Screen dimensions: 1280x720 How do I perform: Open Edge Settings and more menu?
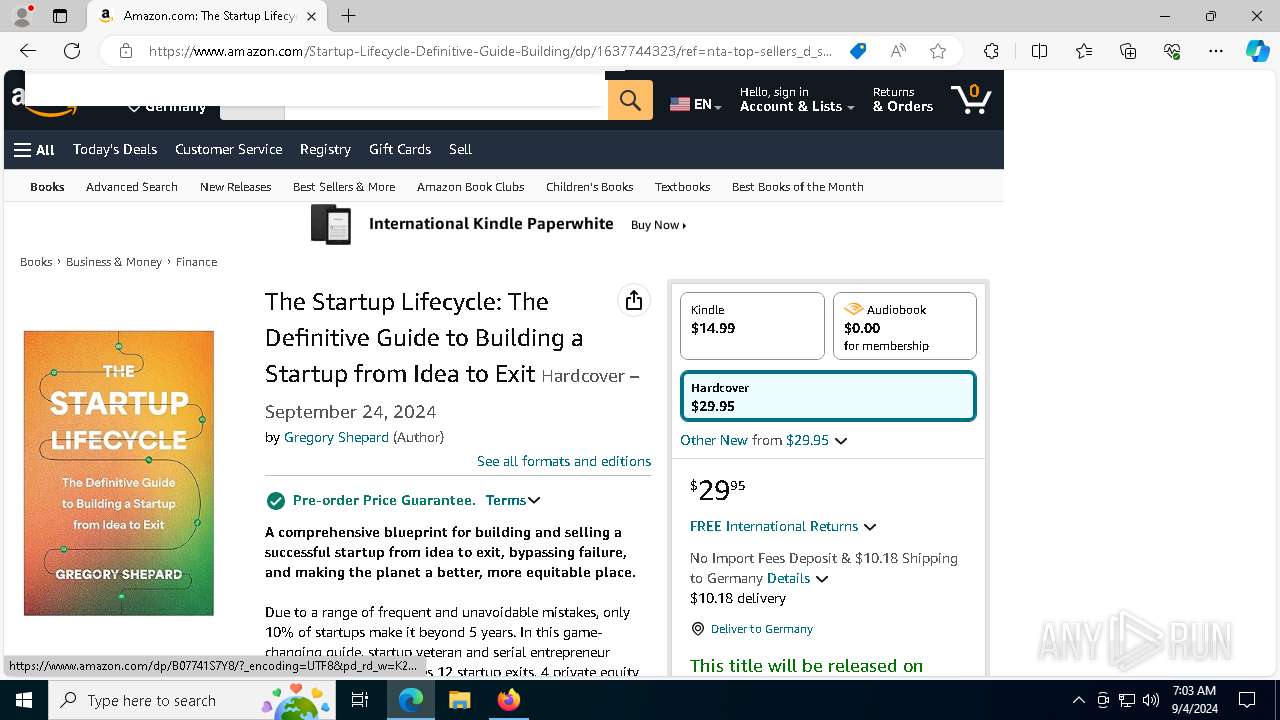pyautogui.click(x=1216, y=51)
